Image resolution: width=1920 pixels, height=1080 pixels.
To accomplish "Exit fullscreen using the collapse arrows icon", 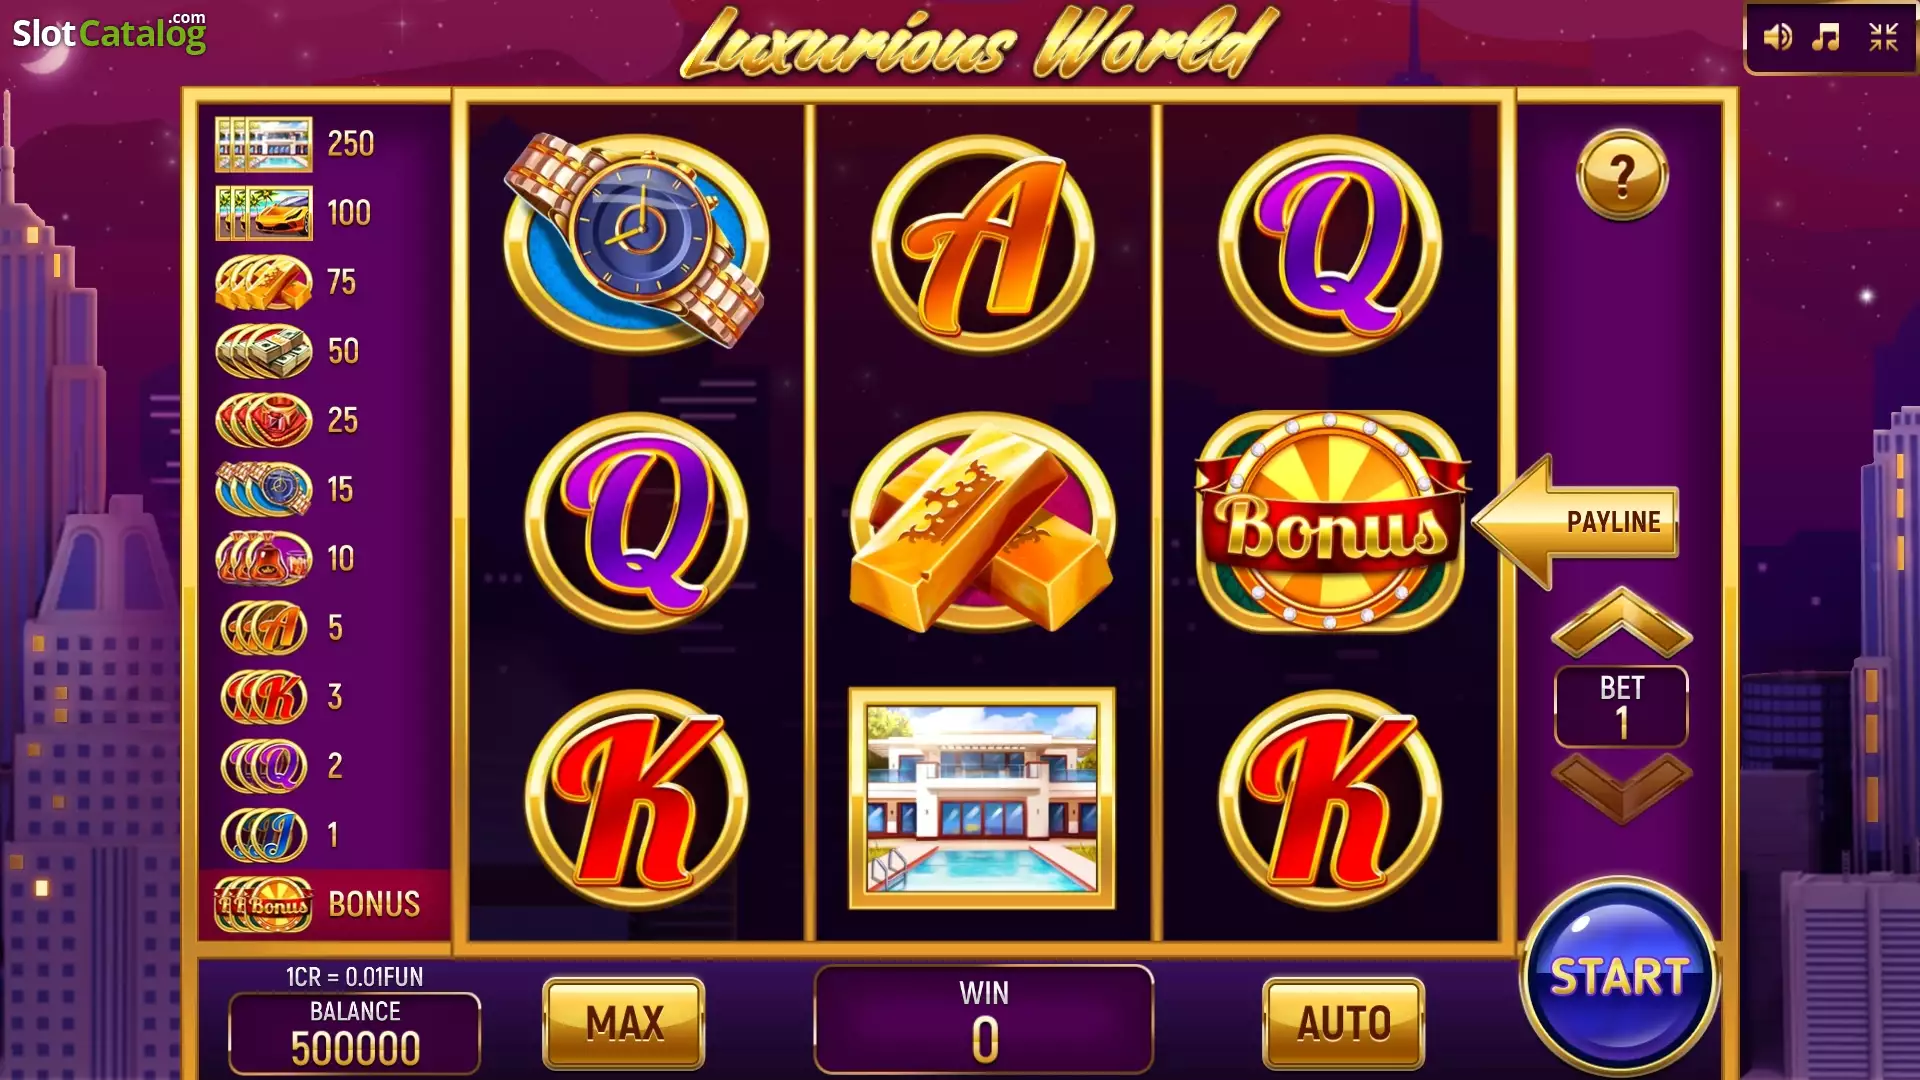I will coord(1883,38).
